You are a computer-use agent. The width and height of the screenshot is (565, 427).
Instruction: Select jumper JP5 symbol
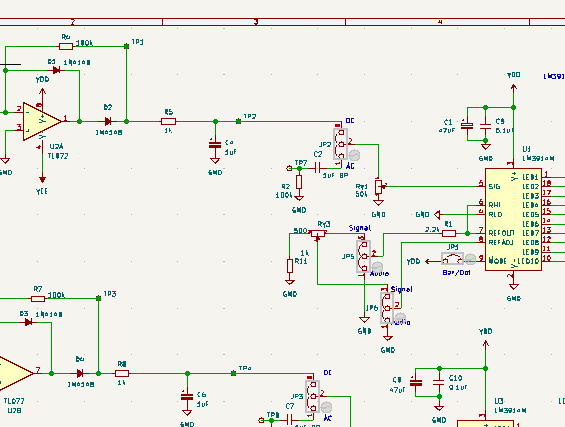[x=364, y=256]
